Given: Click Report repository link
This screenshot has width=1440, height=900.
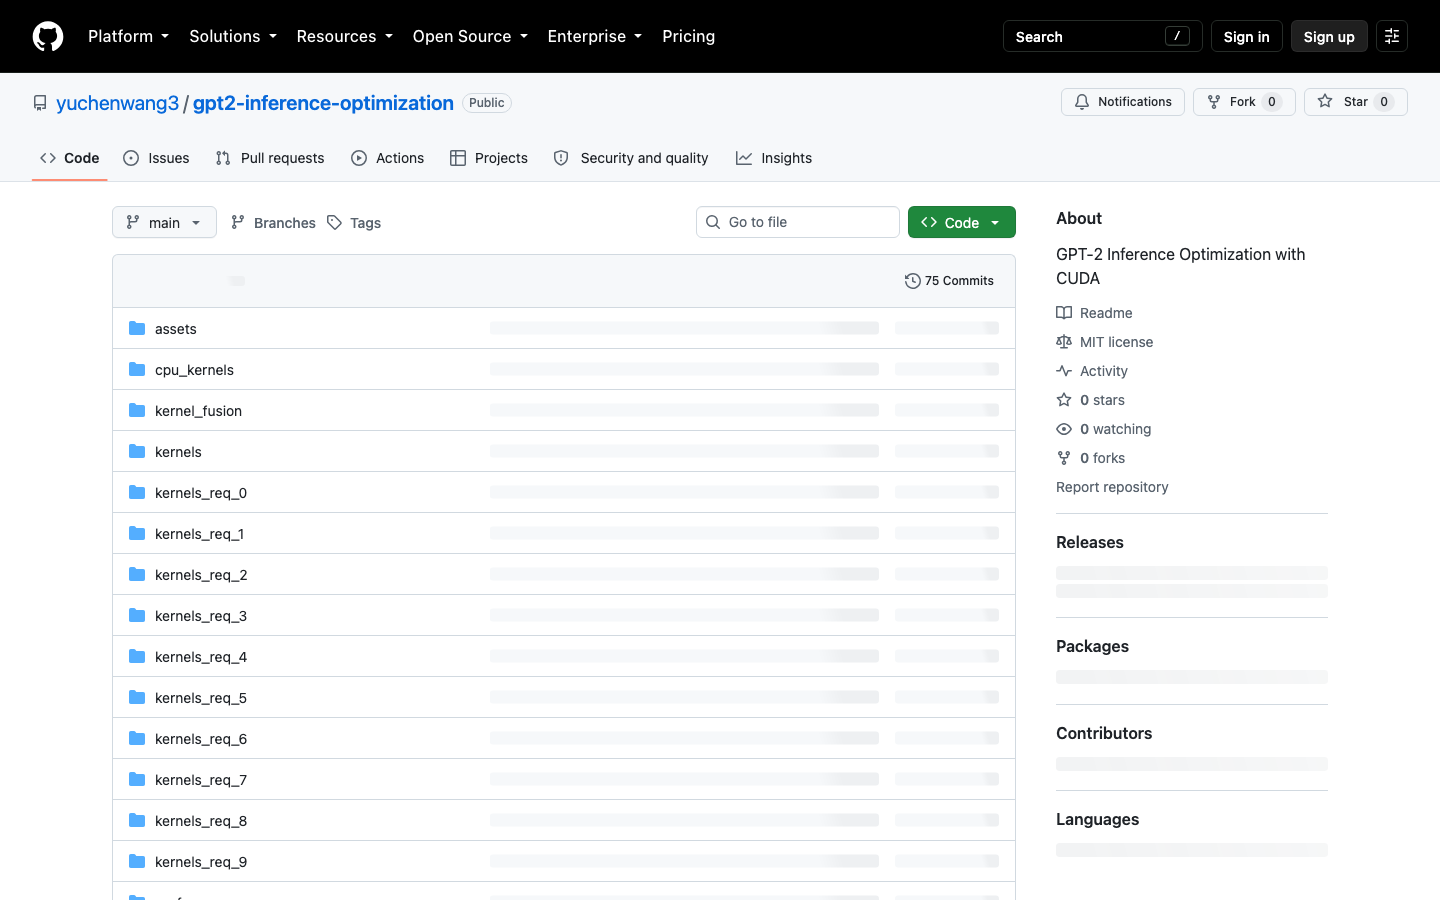Looking at the screenshot, I should pos(1112,487).
